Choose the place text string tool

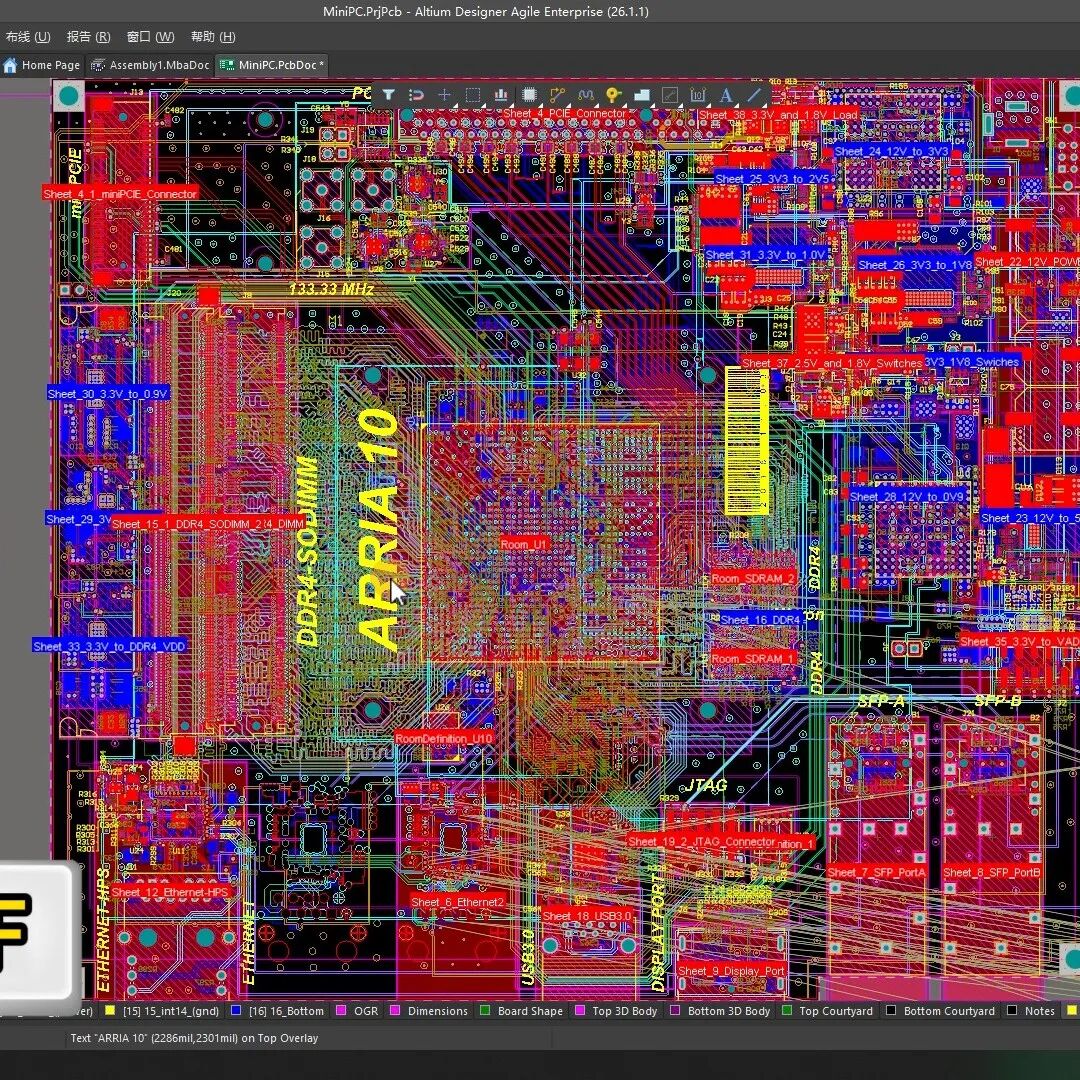pyautogui.click(x=725, y=95)
